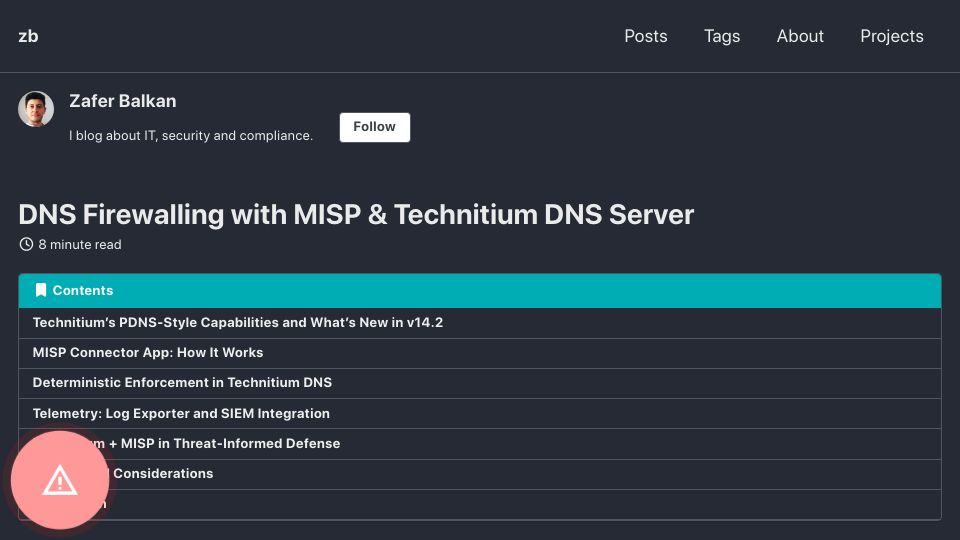The height and width of the screenshot is (540, 960).
Task: Click the Zafer Balkan author name
Action: (x=122, y=101)
